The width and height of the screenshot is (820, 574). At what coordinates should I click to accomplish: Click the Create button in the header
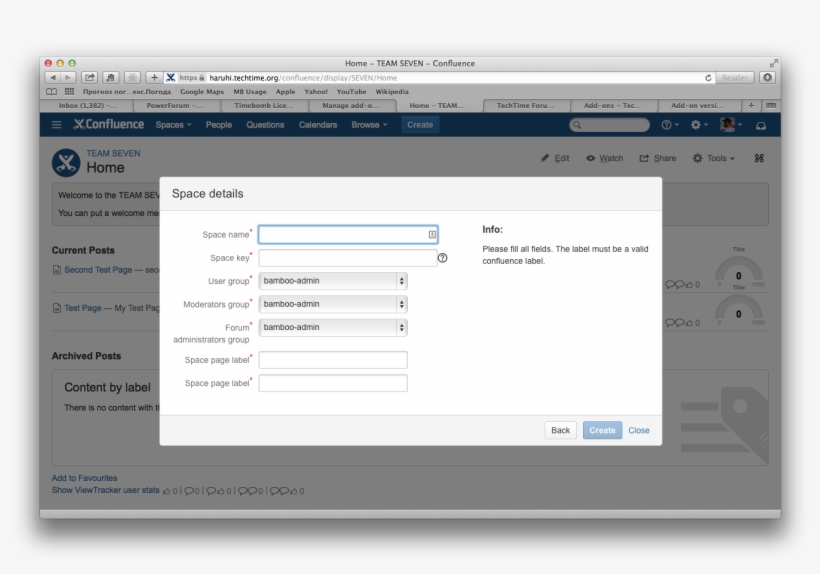[x=420, y=125]
